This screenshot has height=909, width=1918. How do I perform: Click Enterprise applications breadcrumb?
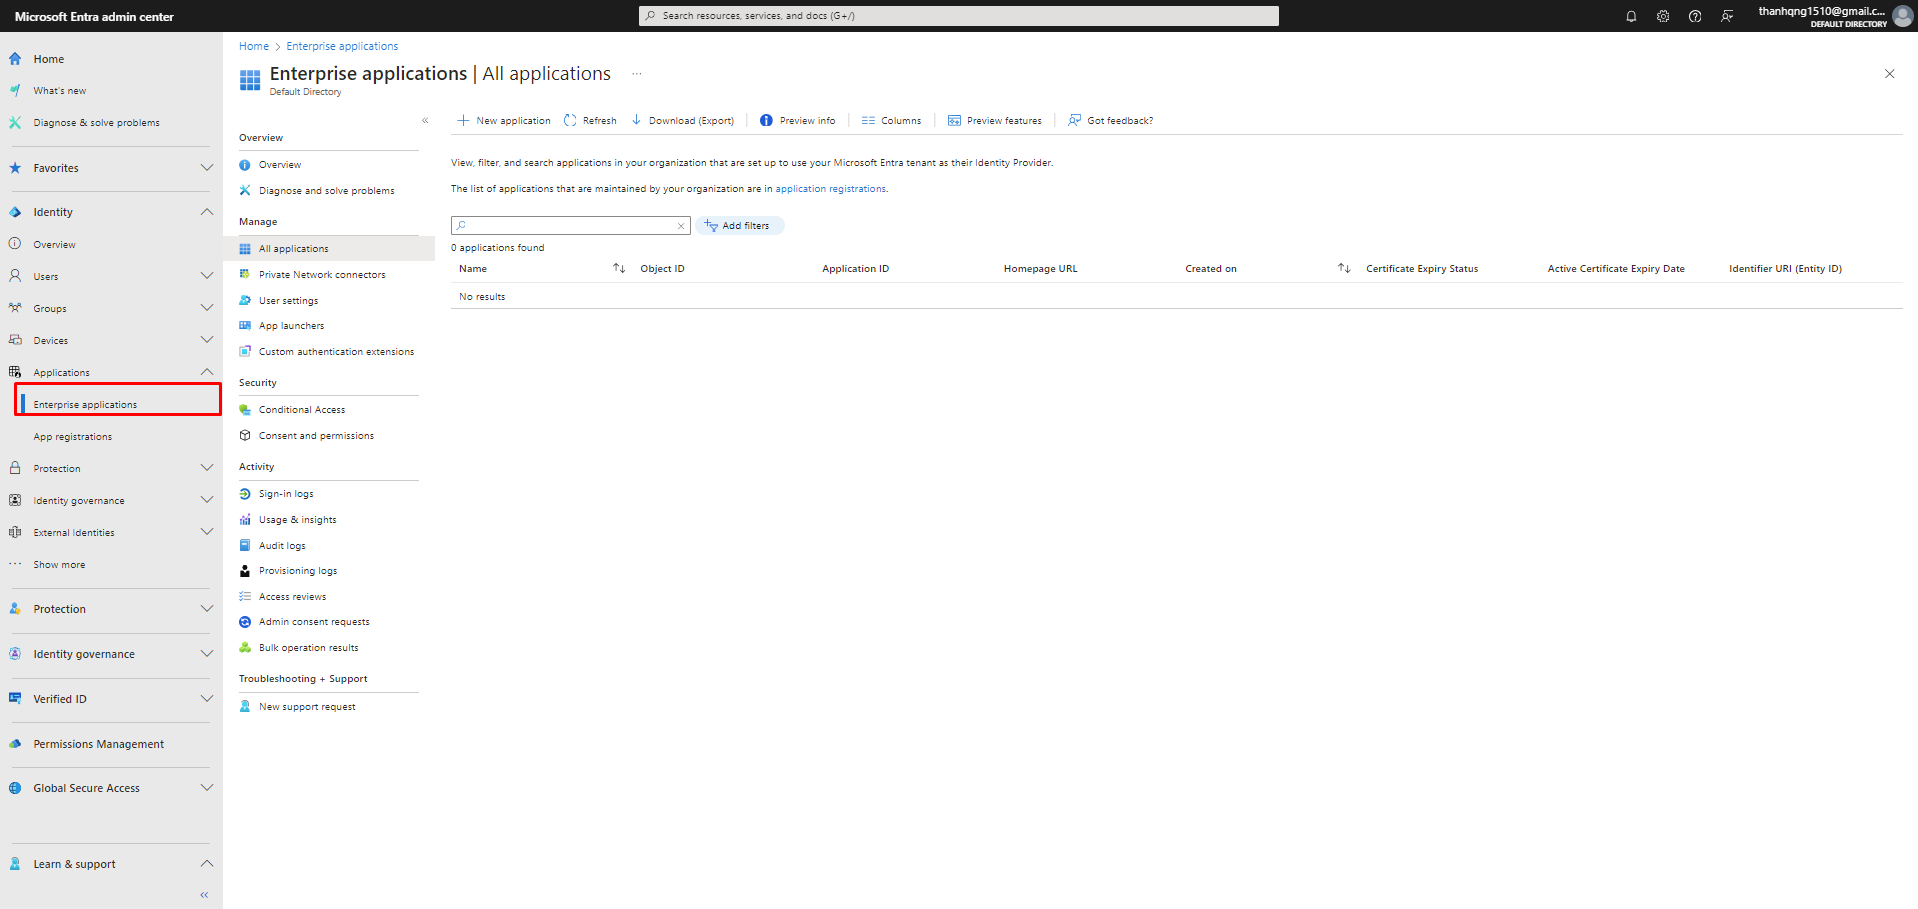point(342,46)
